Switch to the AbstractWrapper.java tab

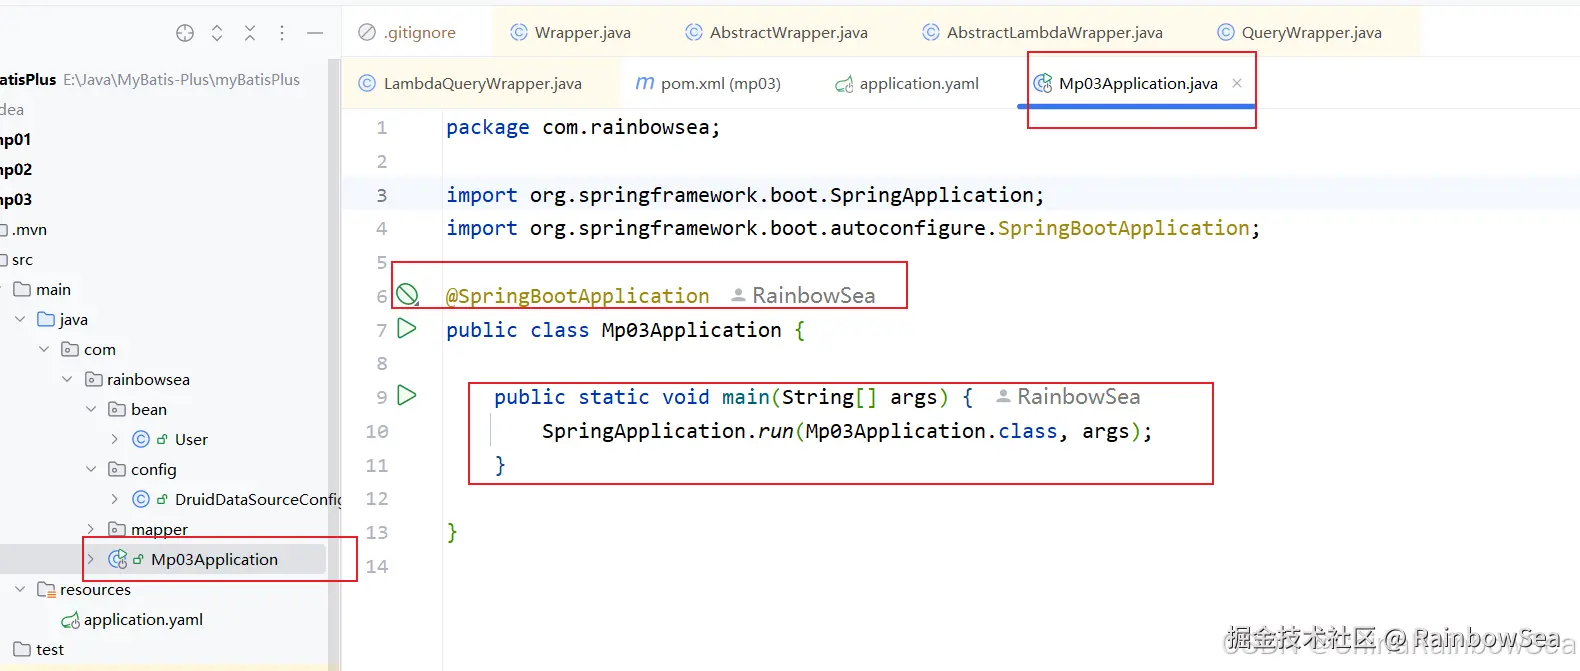pos(777,32)
